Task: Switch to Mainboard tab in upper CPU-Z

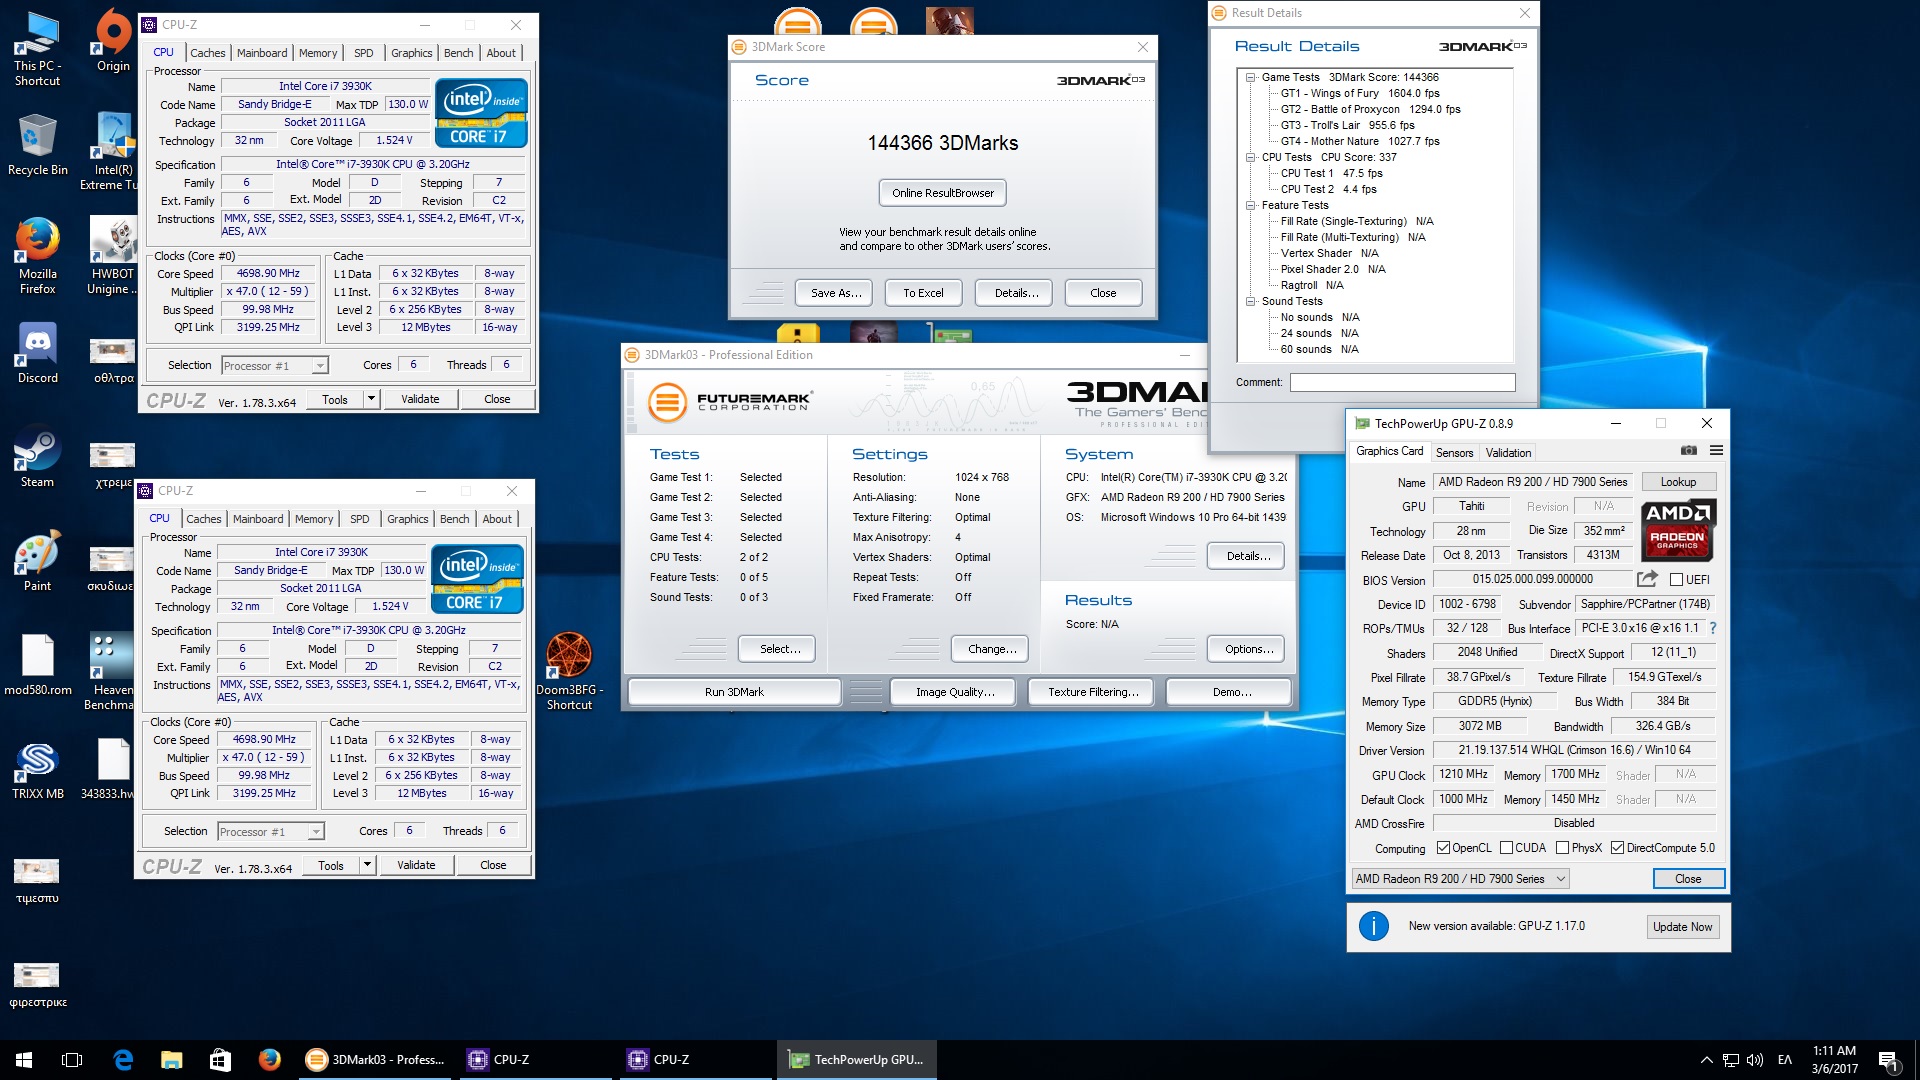Action: [x=262, y=53]
